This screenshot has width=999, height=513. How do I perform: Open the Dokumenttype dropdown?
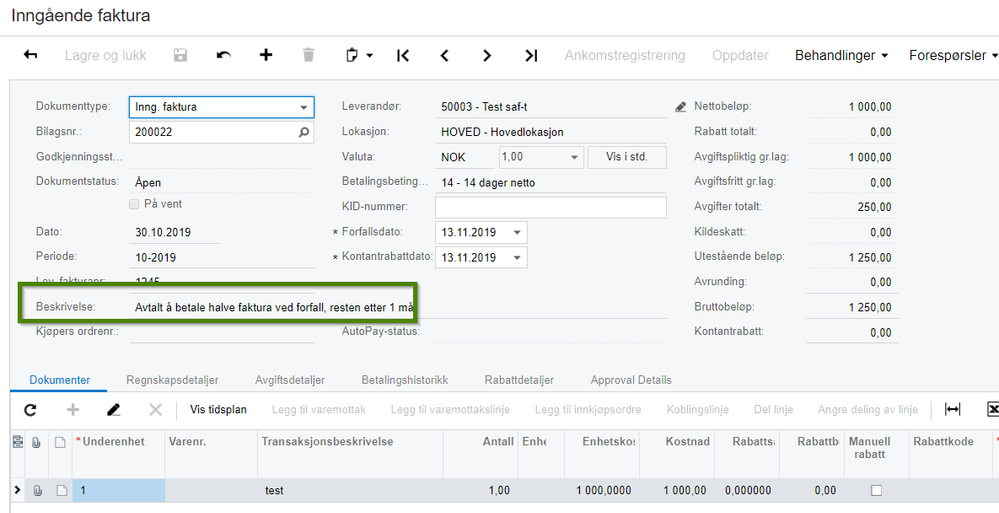click(x=304, y=107)
